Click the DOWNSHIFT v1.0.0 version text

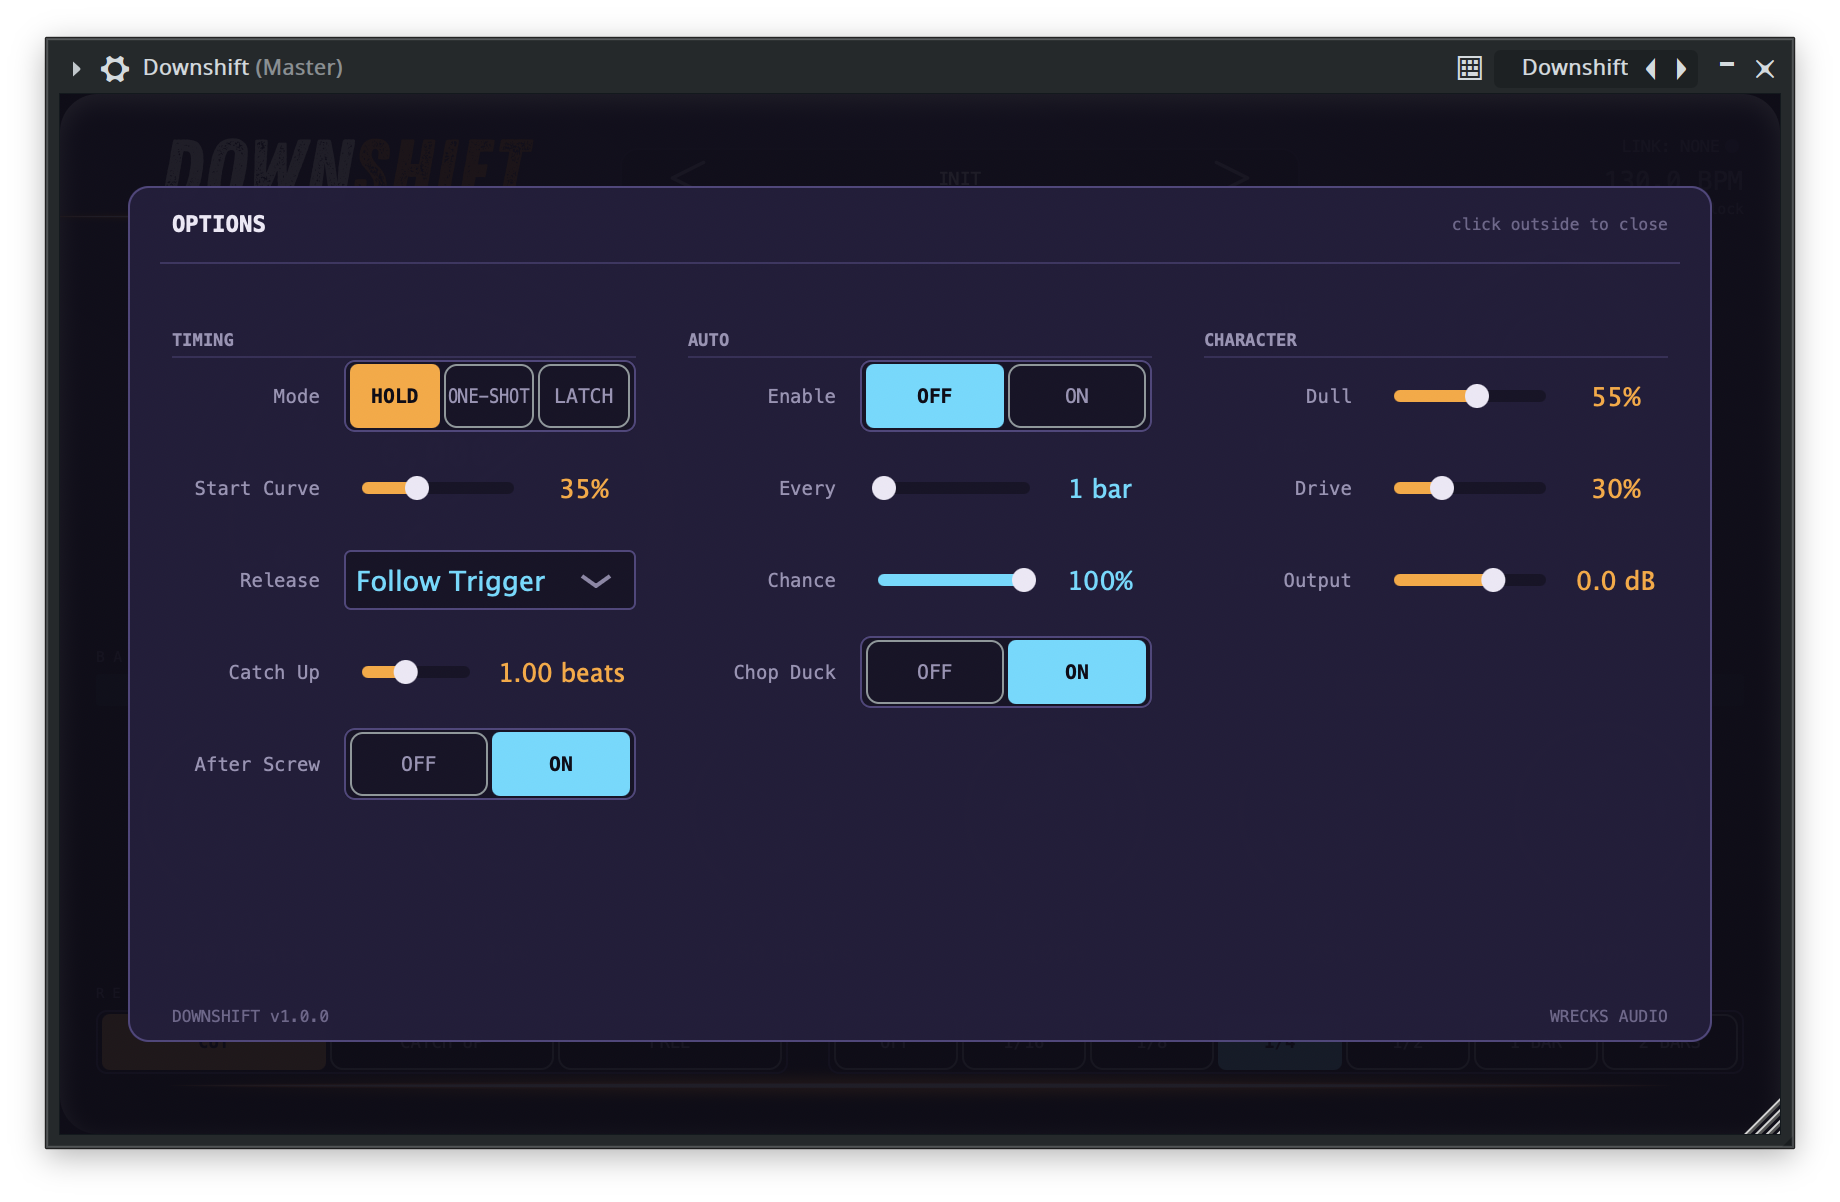[x=250, y=1016]
